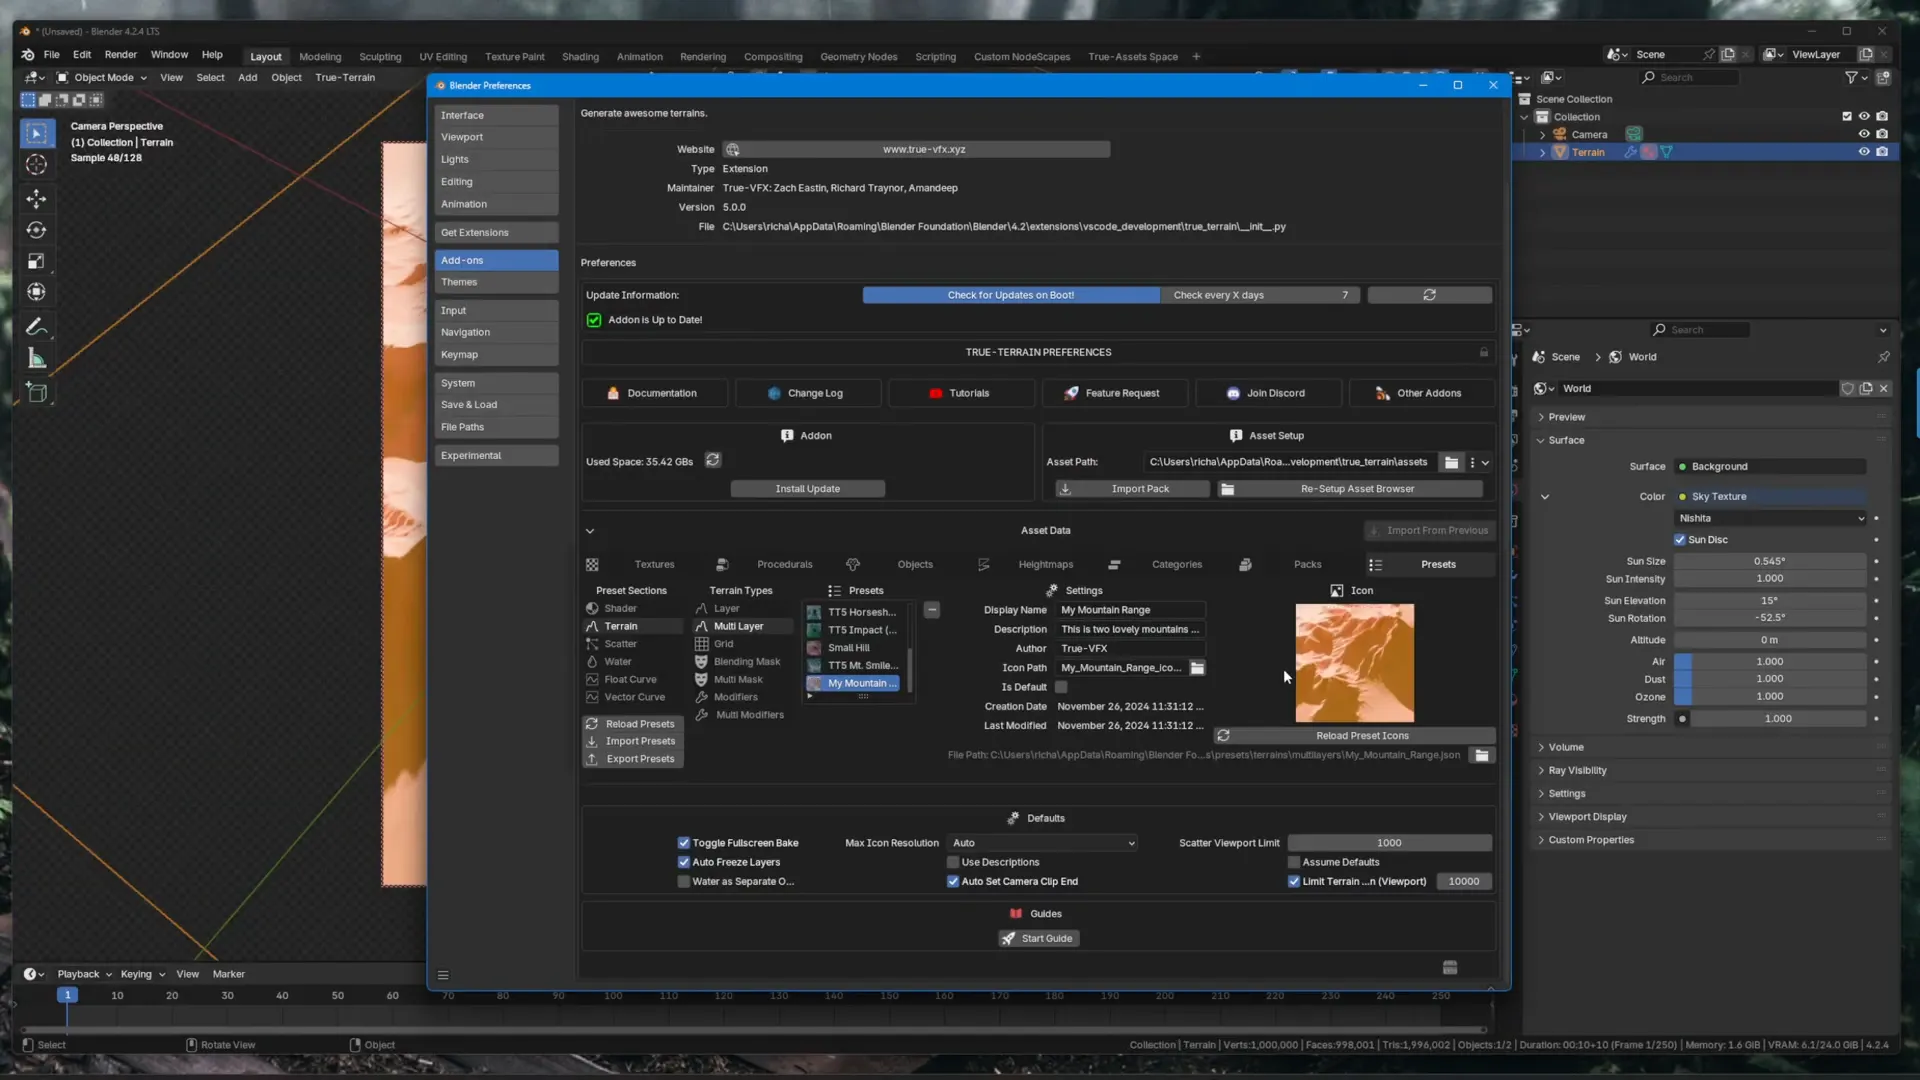The width and height of the screenshot is (1920, 1080).
Task: Open the Max Icon Resolution dropdown
Action: 1043,843
